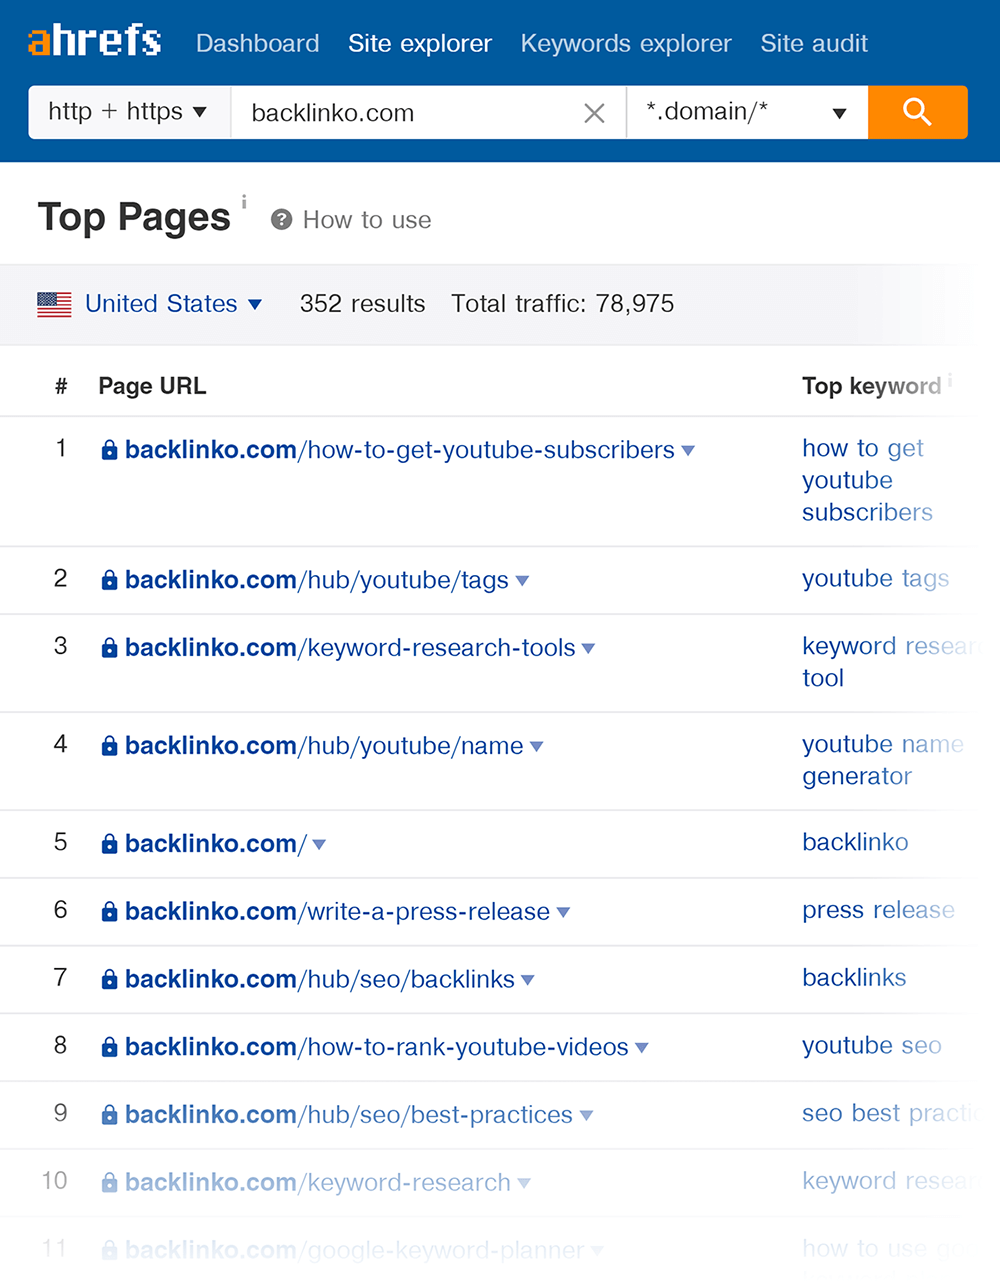1000x1287 pixels.
Task: Click the How to use question icon
Action: click(282, 220)
